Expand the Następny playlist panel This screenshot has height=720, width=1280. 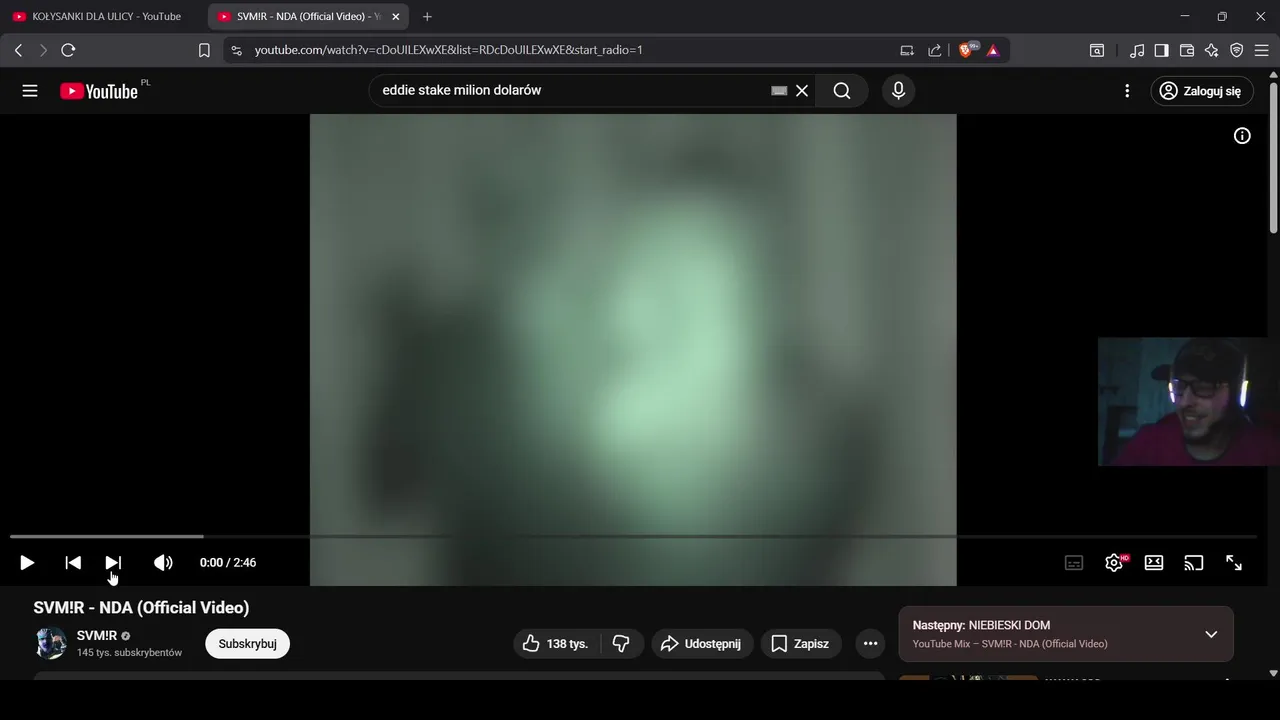pyautogui.click(x=1211, y=634)
